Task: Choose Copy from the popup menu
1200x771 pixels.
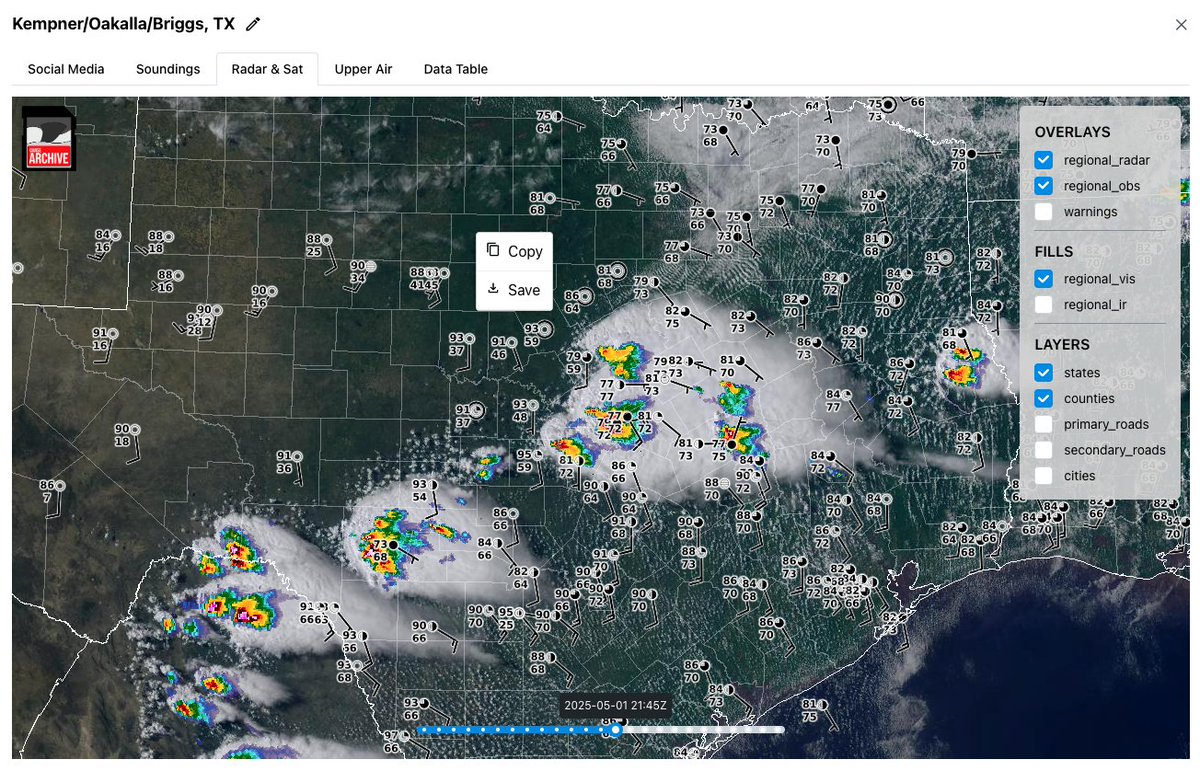Action: point(514,251)
